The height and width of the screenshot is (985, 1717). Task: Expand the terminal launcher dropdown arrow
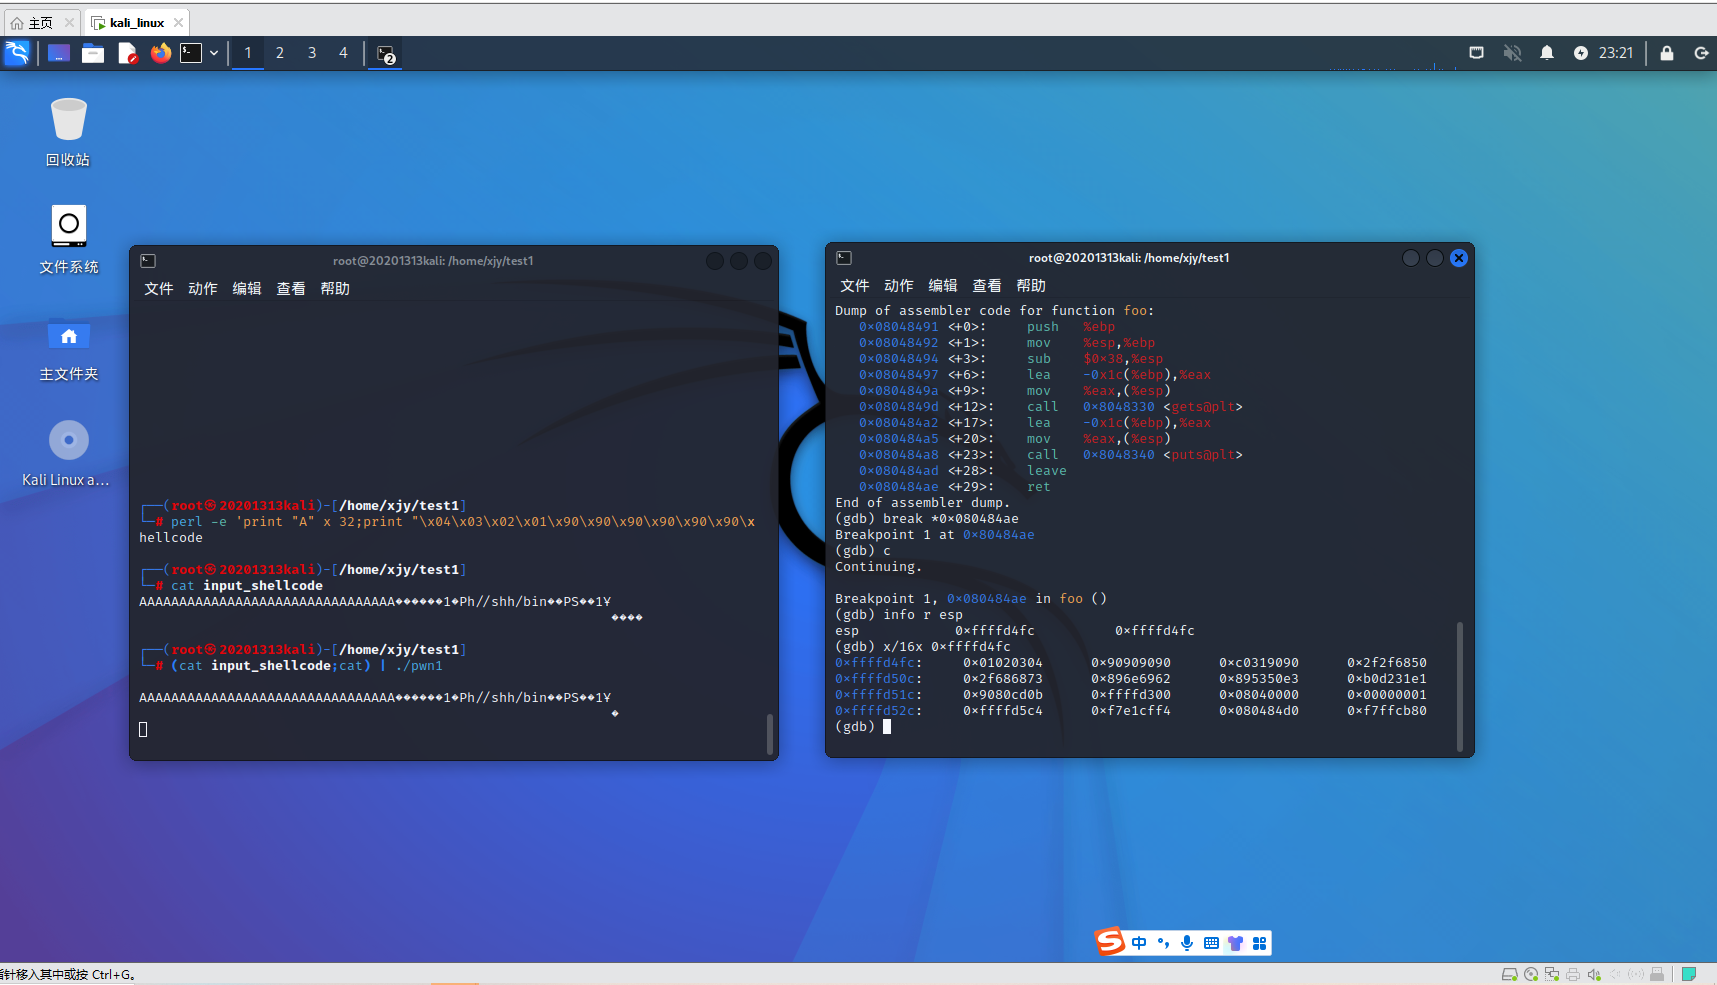point(214,53)
